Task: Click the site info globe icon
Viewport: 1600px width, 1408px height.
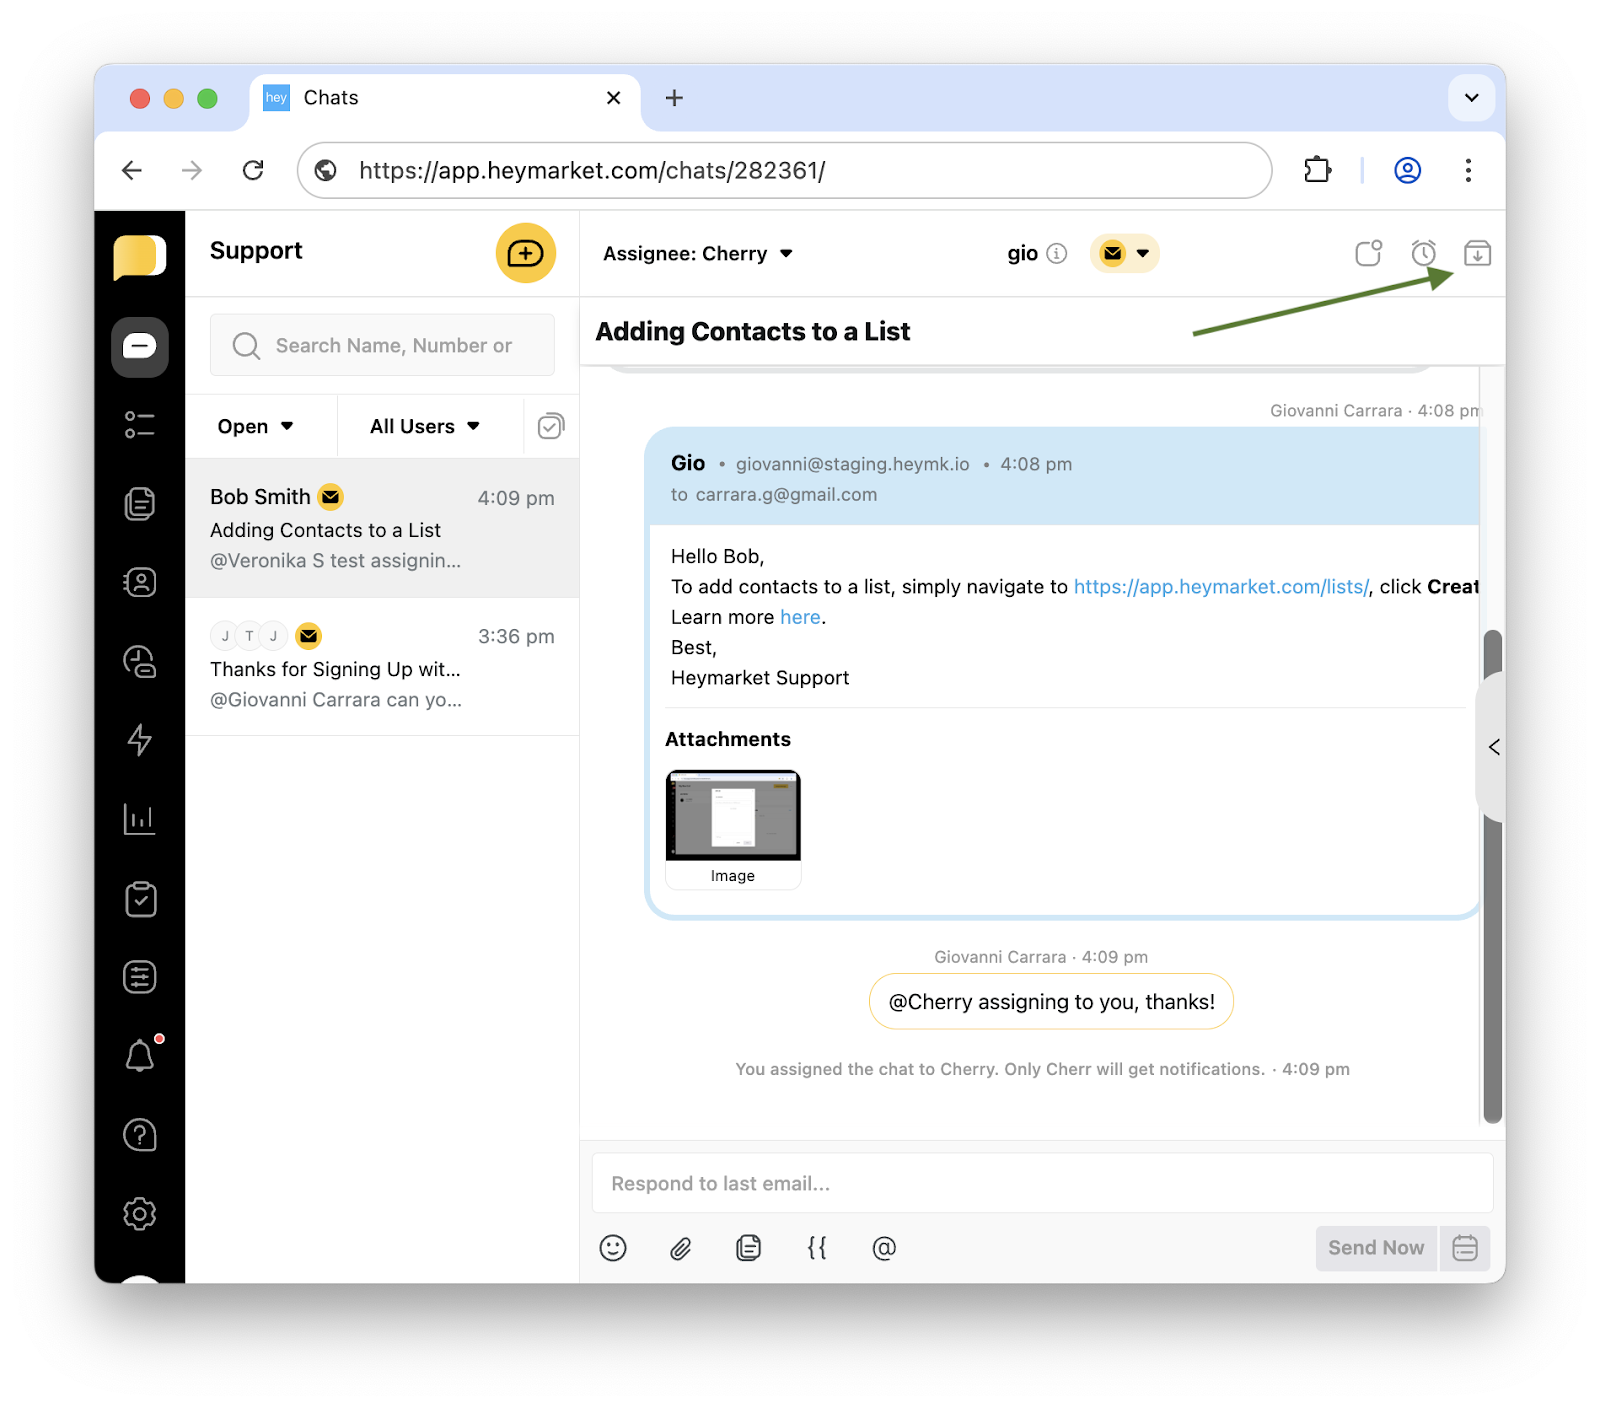Action: pyautogui.click(x=326, y=171)
